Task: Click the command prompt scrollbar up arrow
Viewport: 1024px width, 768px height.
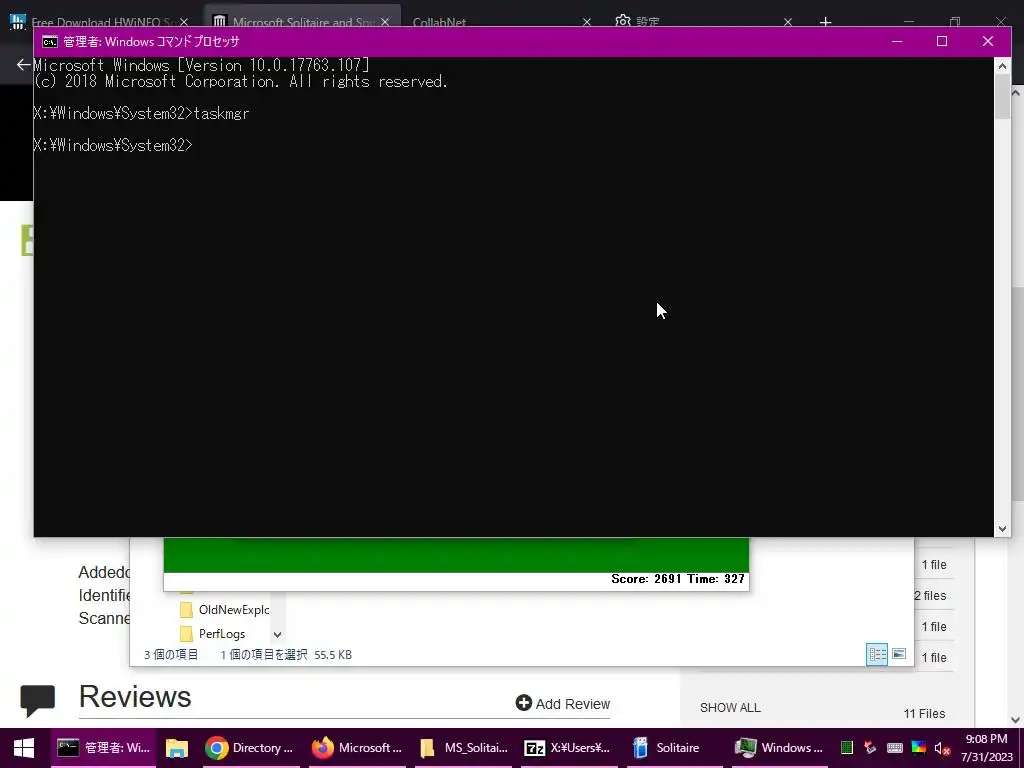Action: (x=1002, y=65)
